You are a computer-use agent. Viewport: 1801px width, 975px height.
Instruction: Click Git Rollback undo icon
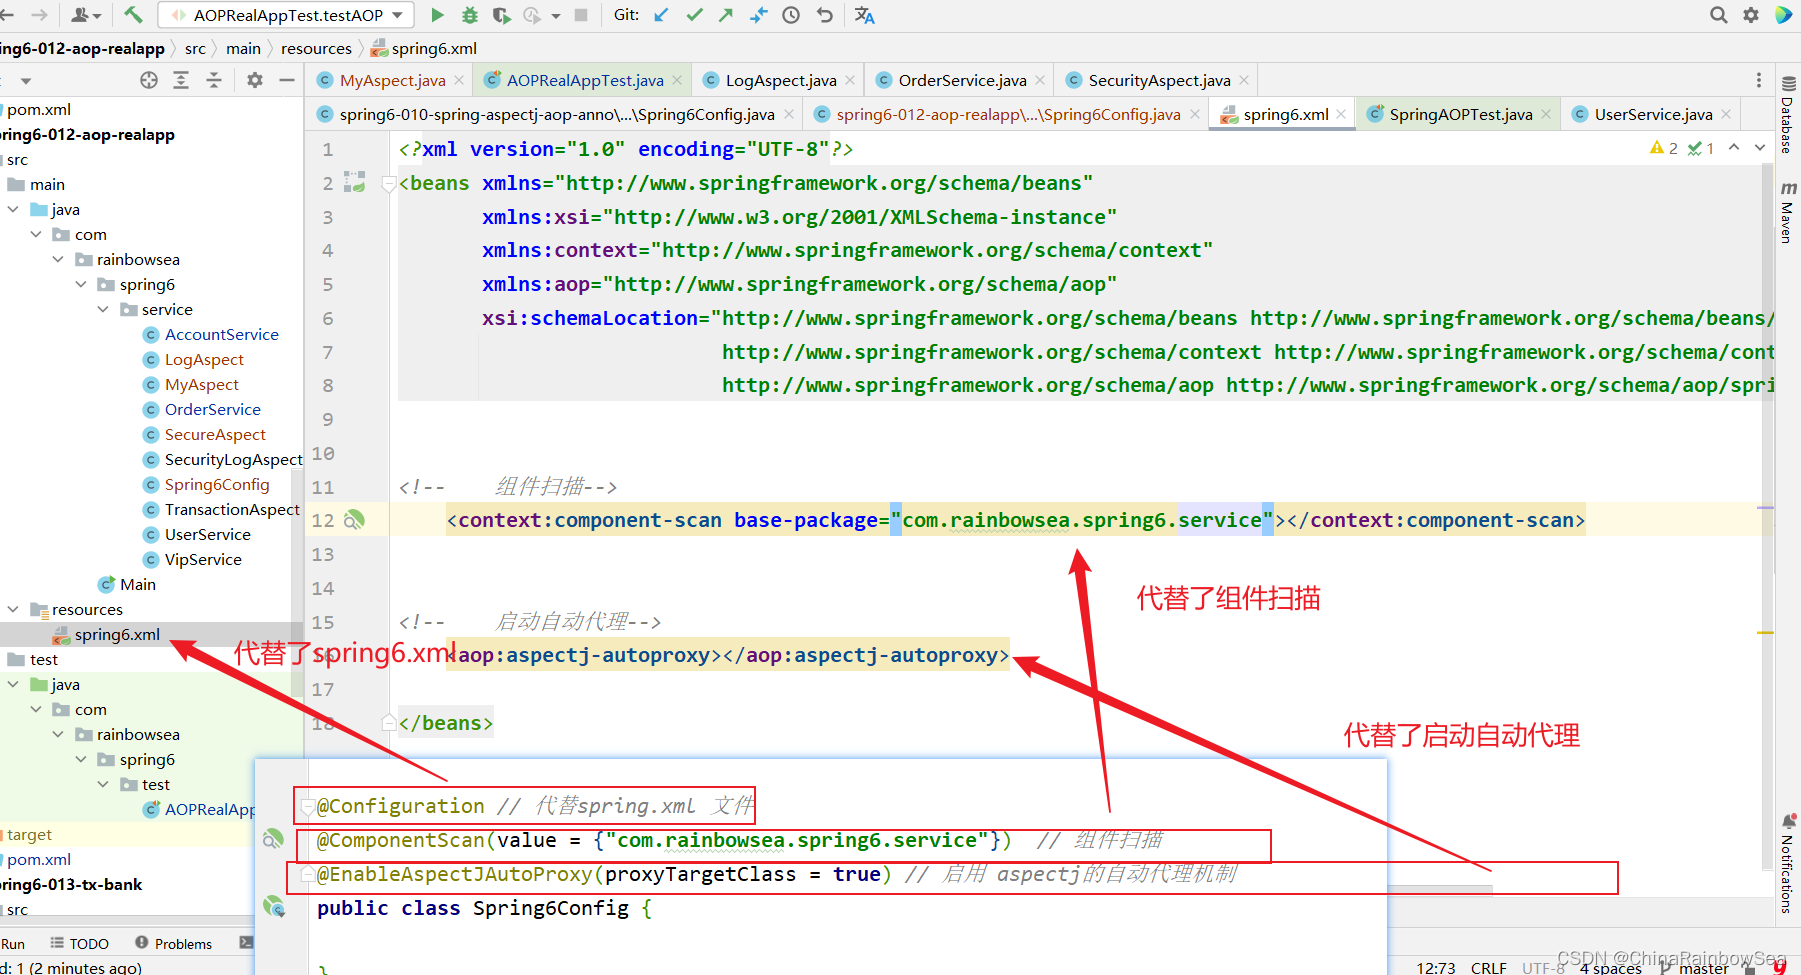[x=824, y=15]
